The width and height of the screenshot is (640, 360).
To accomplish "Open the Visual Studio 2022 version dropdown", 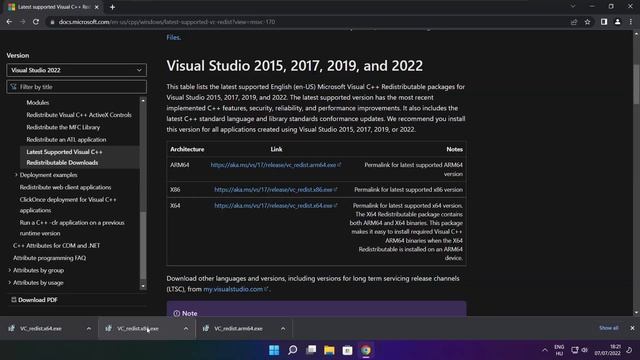I will pyautogui.click(x=76, y=70).
